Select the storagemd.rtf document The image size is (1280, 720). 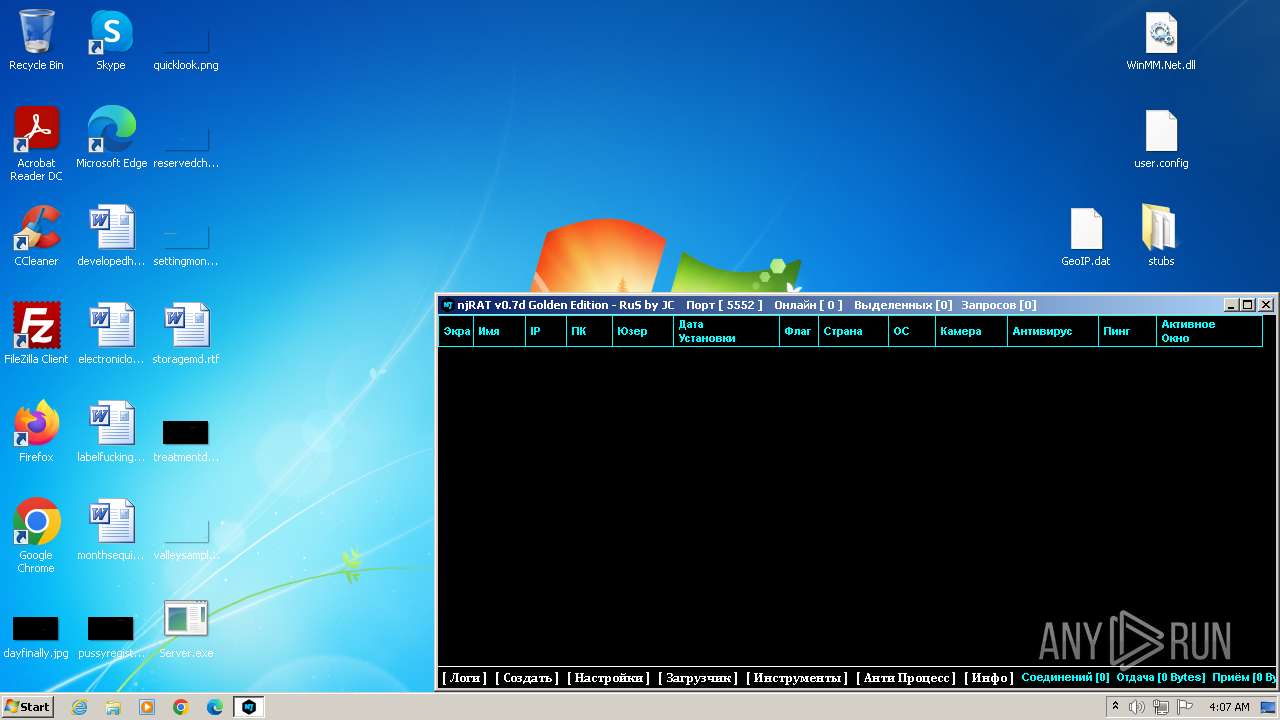[x=186, y=333]
